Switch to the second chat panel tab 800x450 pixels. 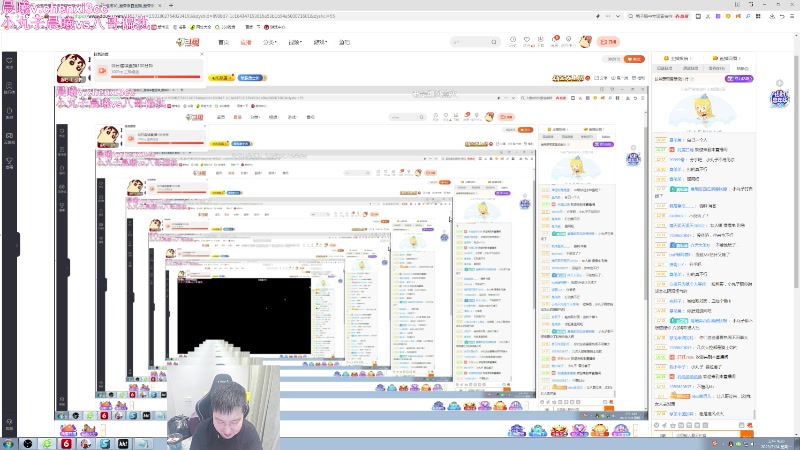[690, 68]
